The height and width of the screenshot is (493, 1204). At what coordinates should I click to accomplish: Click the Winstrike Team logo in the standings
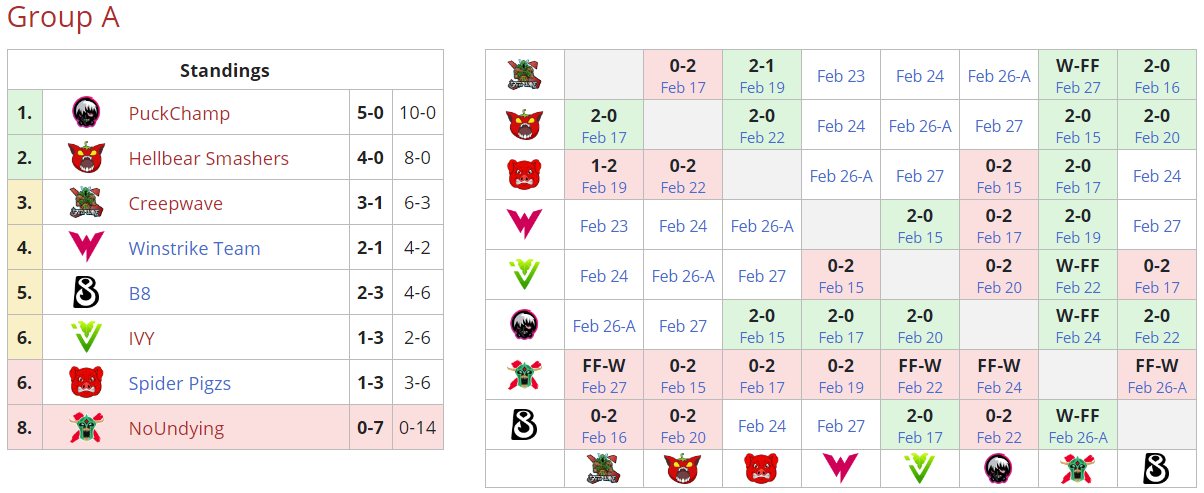click(x=86, y=248)
